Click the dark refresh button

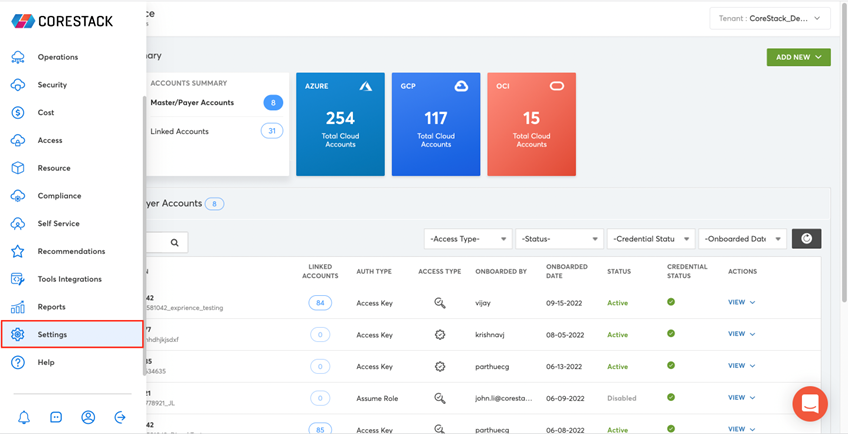coord(806,239)
